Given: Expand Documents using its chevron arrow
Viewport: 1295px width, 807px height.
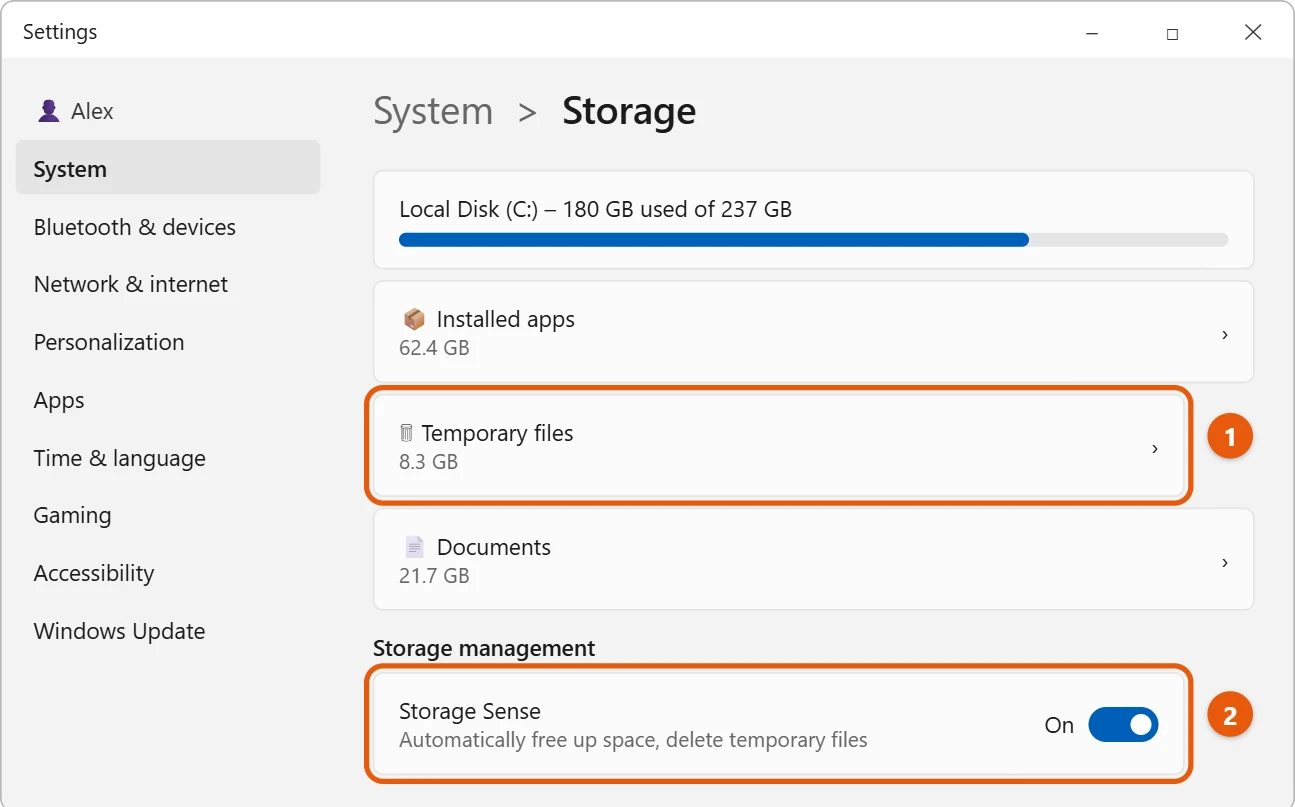Looking at the screenshot, I should [1225, 562].
